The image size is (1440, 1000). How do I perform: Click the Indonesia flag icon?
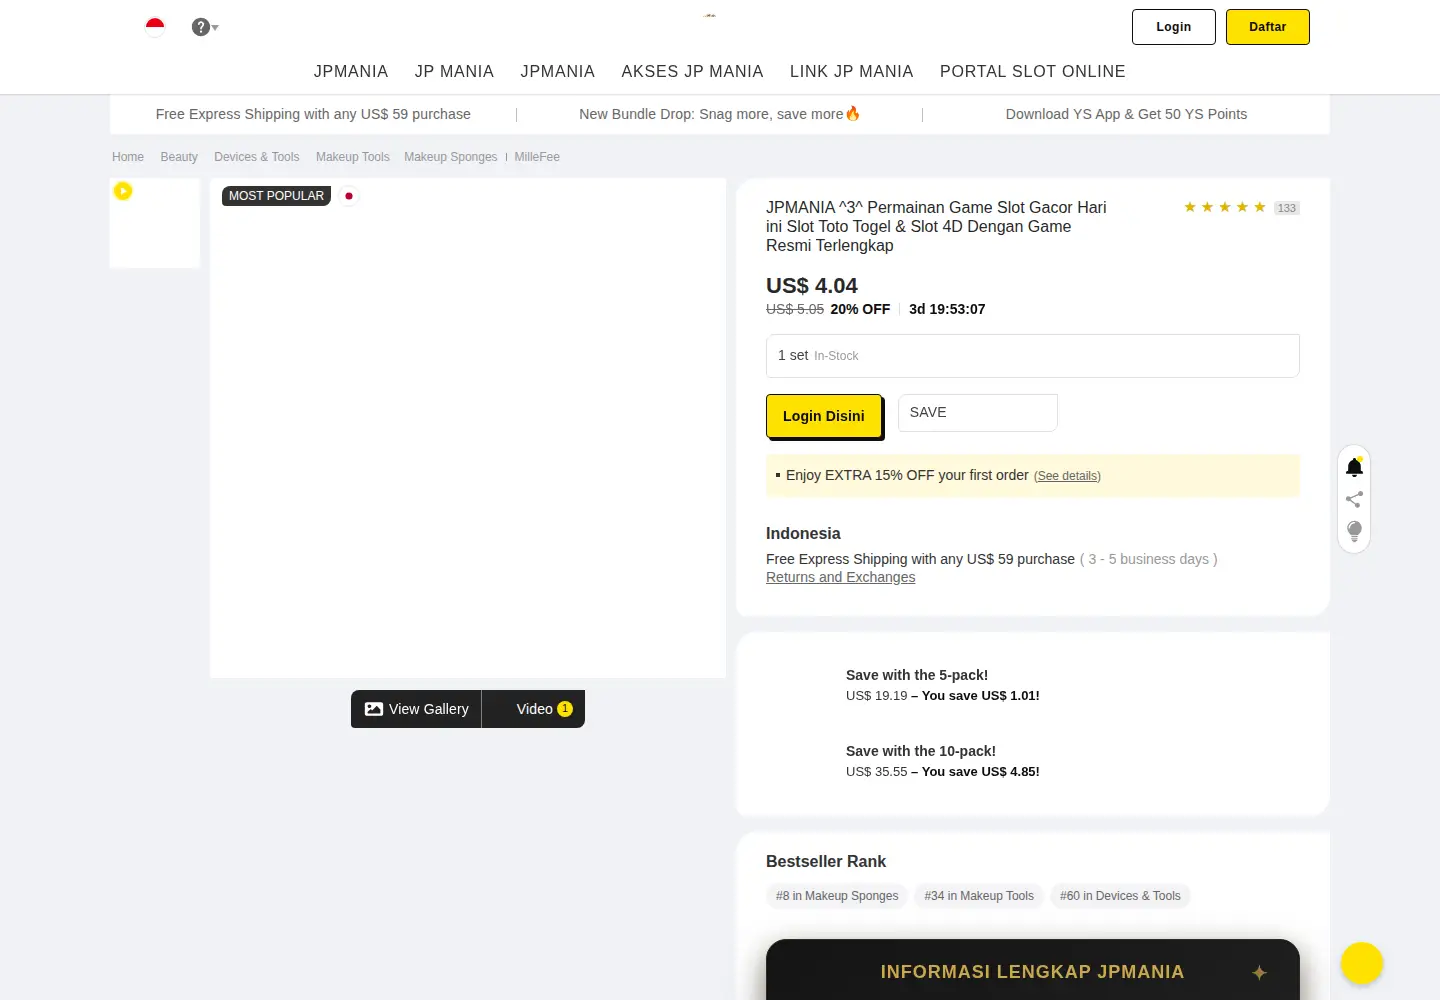pyautogui.click(x=155, y=27)
